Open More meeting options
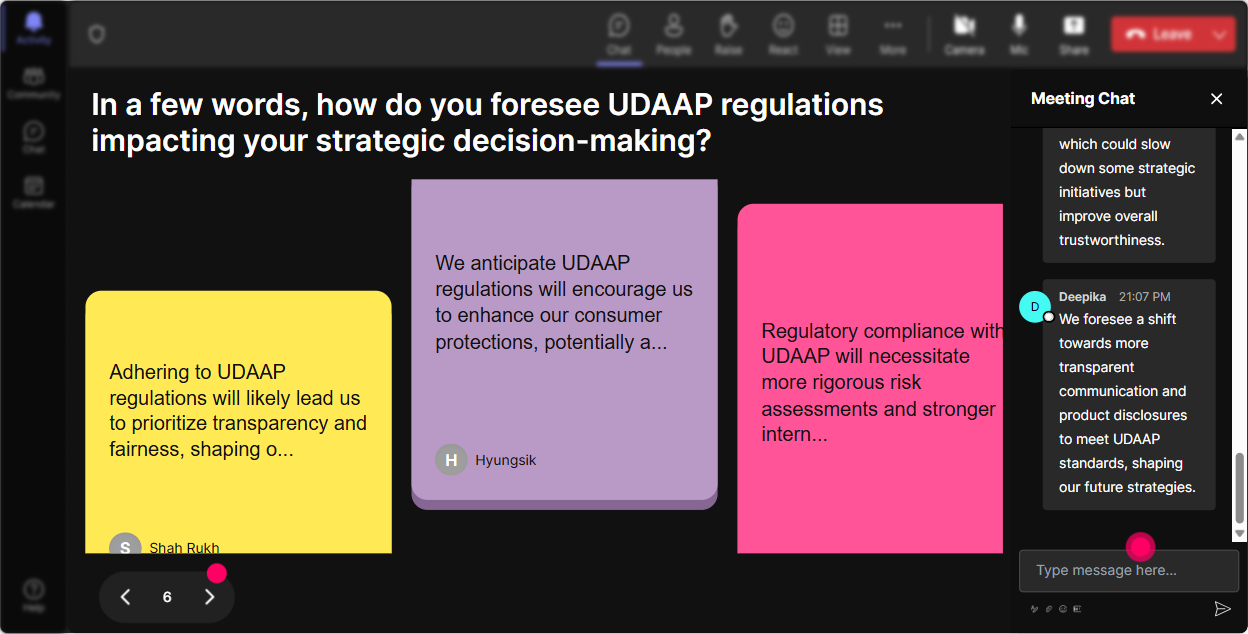The height and width of the screenshot is (634, 1248). [x=893, y=34]
